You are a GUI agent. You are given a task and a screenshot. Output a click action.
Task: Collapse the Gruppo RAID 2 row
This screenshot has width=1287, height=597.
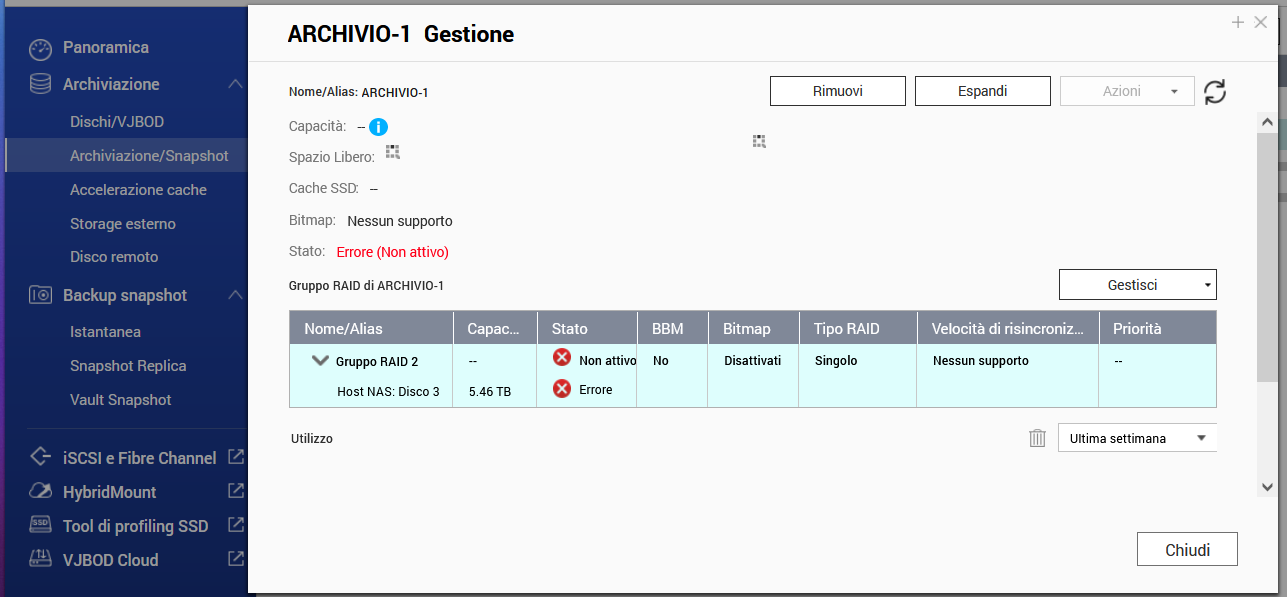click(320, 361)
